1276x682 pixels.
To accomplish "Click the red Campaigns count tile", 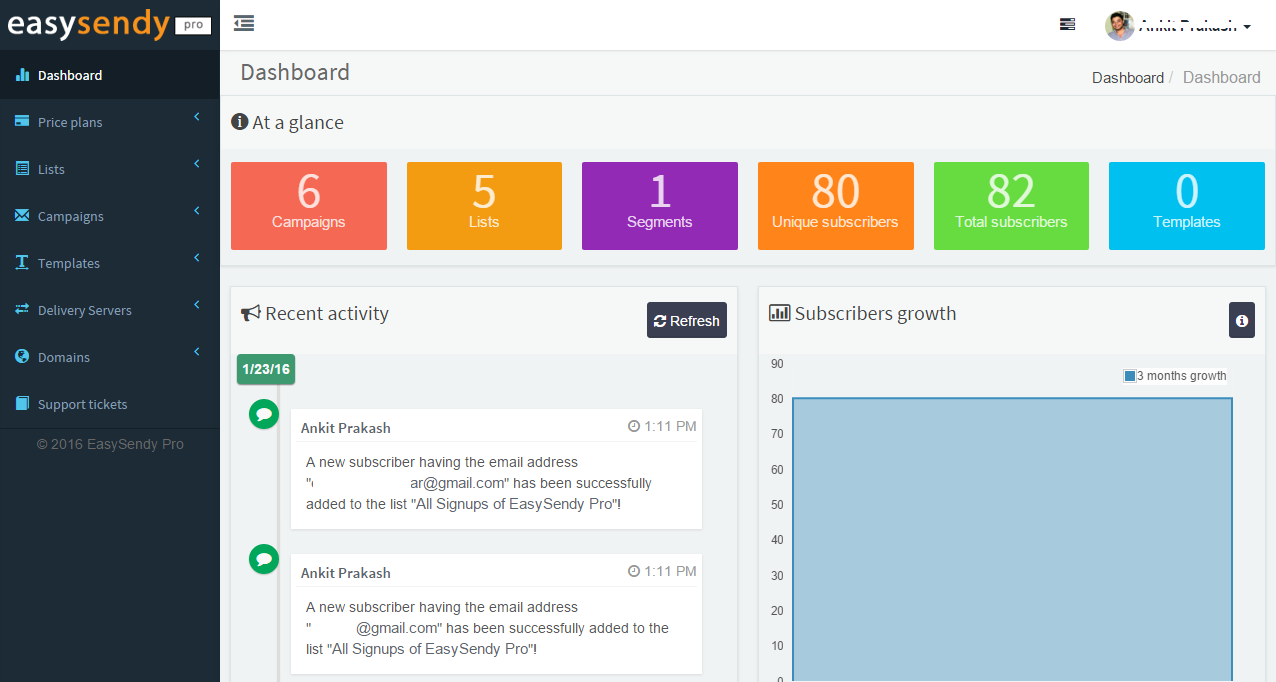I will (x=308, y=206).
